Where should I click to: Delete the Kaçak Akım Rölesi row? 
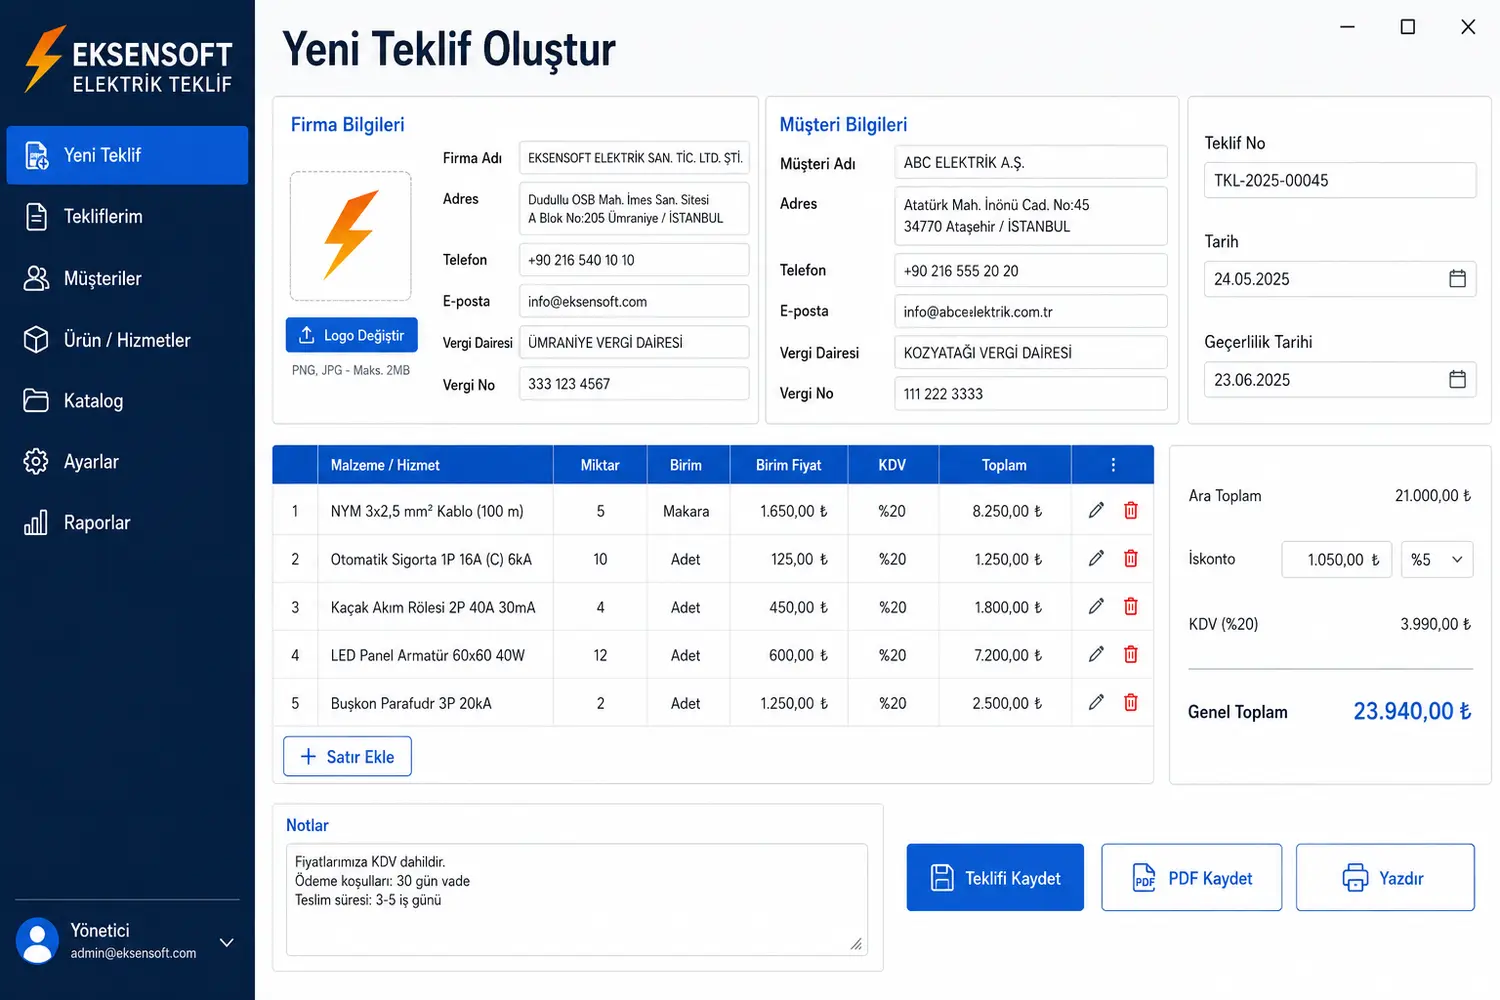pyautogui.click(x=1131, y=606)
